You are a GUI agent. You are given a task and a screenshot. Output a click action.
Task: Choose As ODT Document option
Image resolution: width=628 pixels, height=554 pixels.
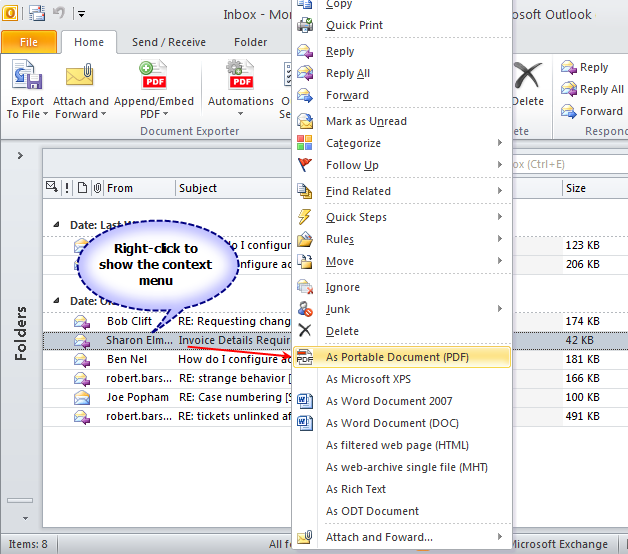(402, 511)
